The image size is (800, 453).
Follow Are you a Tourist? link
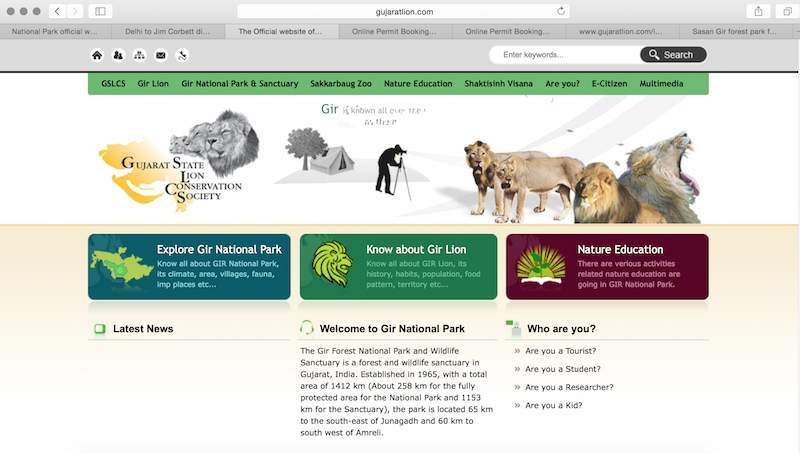(561, 351)
